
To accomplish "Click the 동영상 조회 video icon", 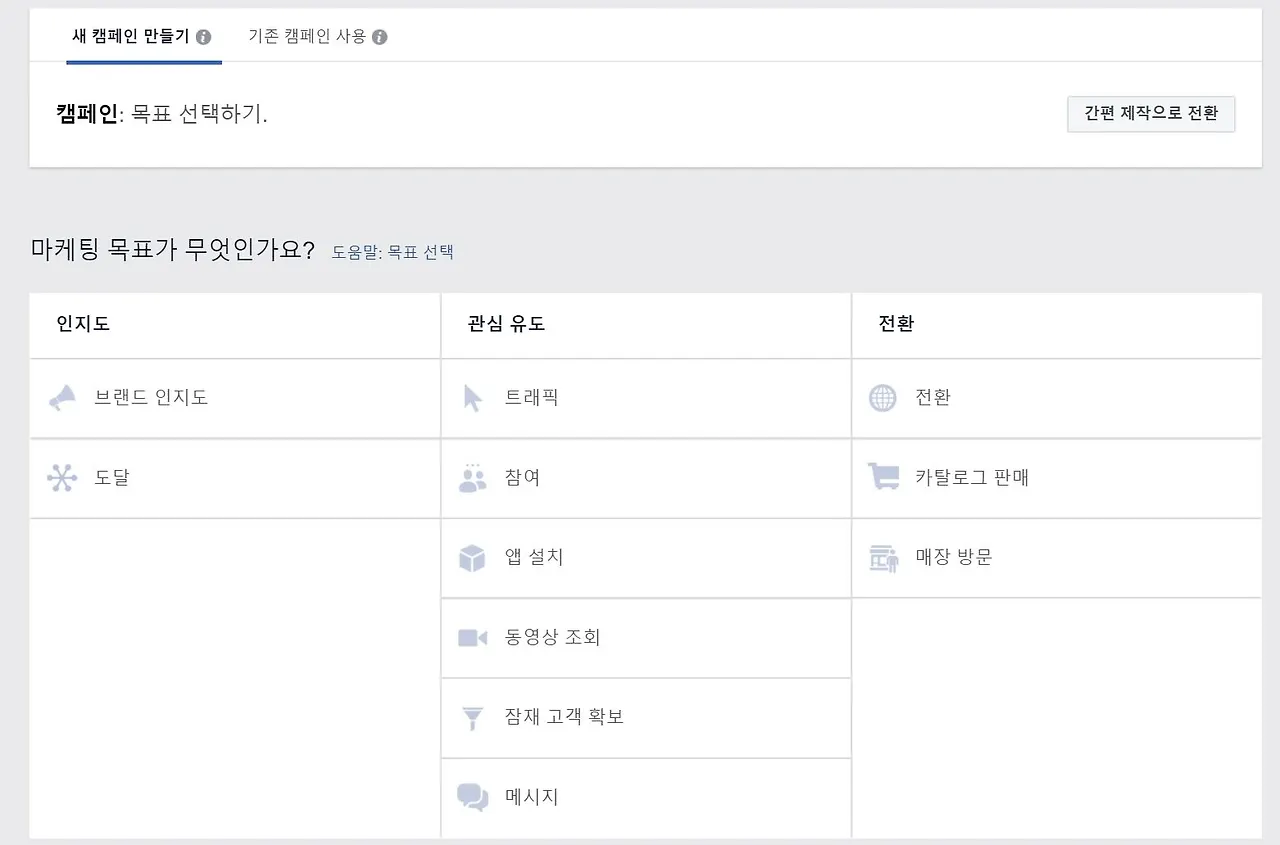I will click(x=472, y=637).
